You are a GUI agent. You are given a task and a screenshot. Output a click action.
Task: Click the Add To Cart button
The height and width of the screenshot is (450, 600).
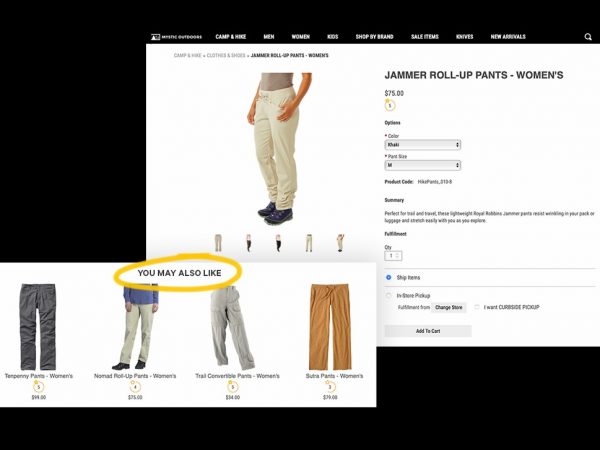pyautogui.click(x=428, y=331)
